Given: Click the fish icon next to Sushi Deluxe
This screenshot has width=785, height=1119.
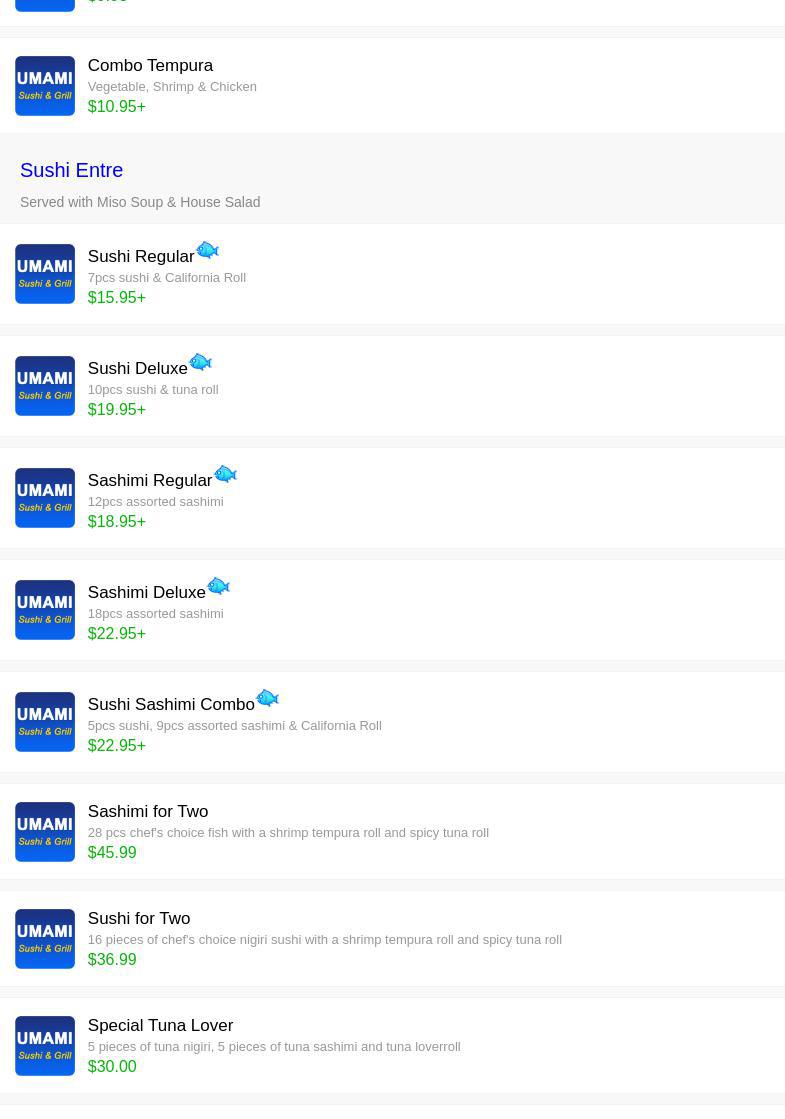Looking at the screenshot, I should click(201, 362).
